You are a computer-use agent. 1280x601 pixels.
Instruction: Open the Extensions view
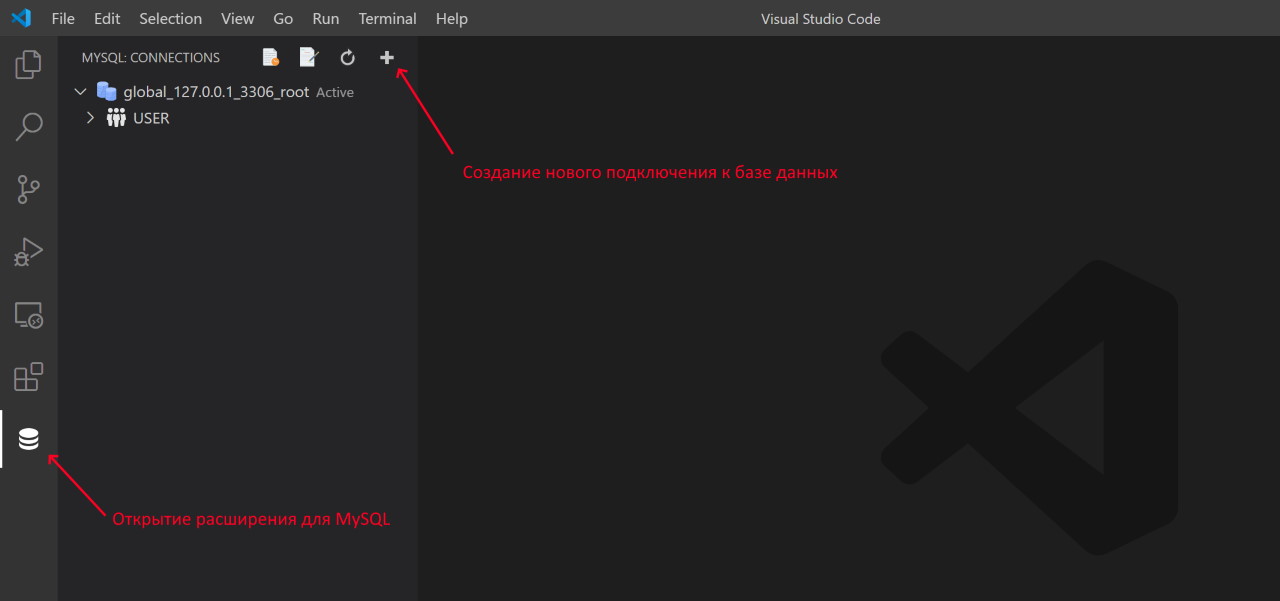[x=29, y=377]
